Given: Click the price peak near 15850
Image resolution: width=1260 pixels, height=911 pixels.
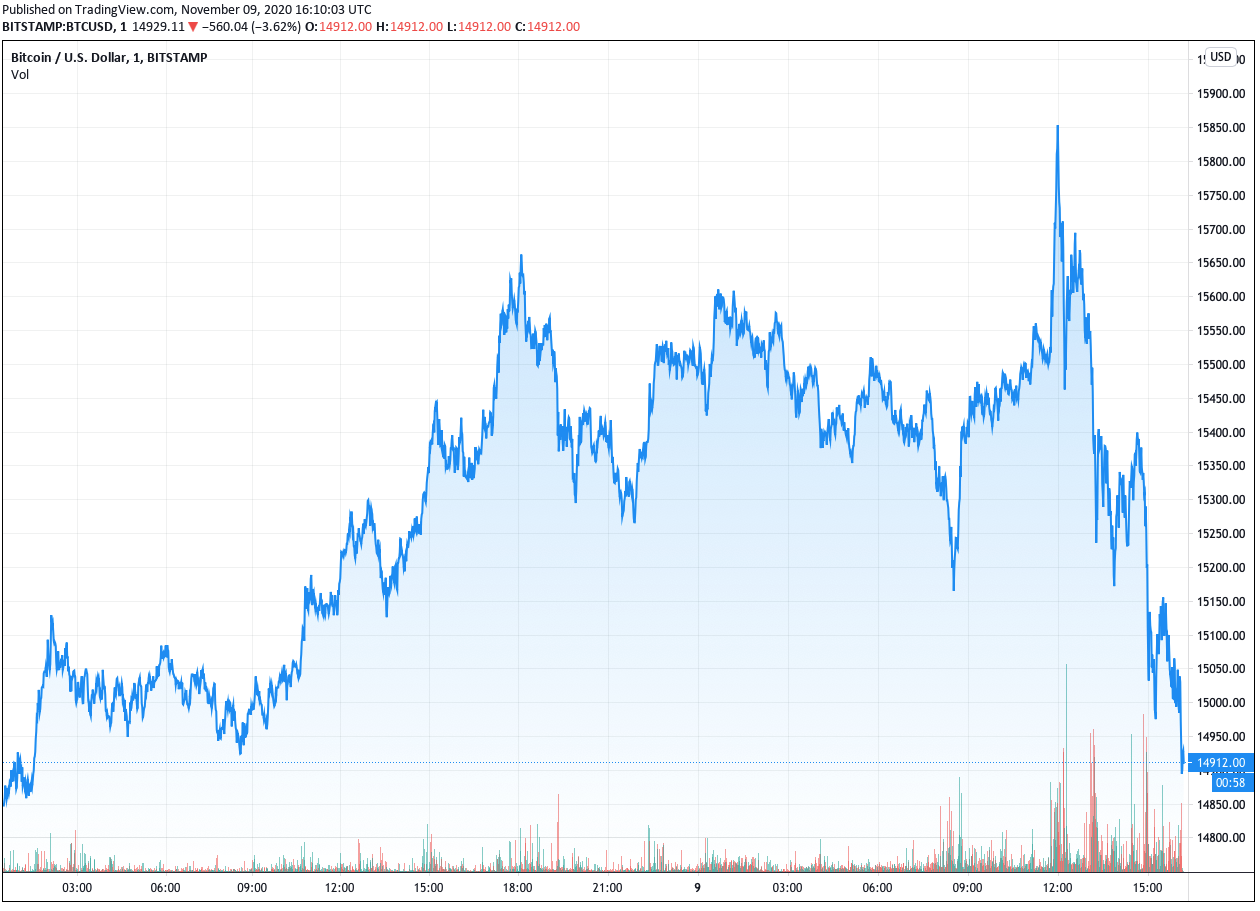Looking at the screenshot, I should 1057,128.
